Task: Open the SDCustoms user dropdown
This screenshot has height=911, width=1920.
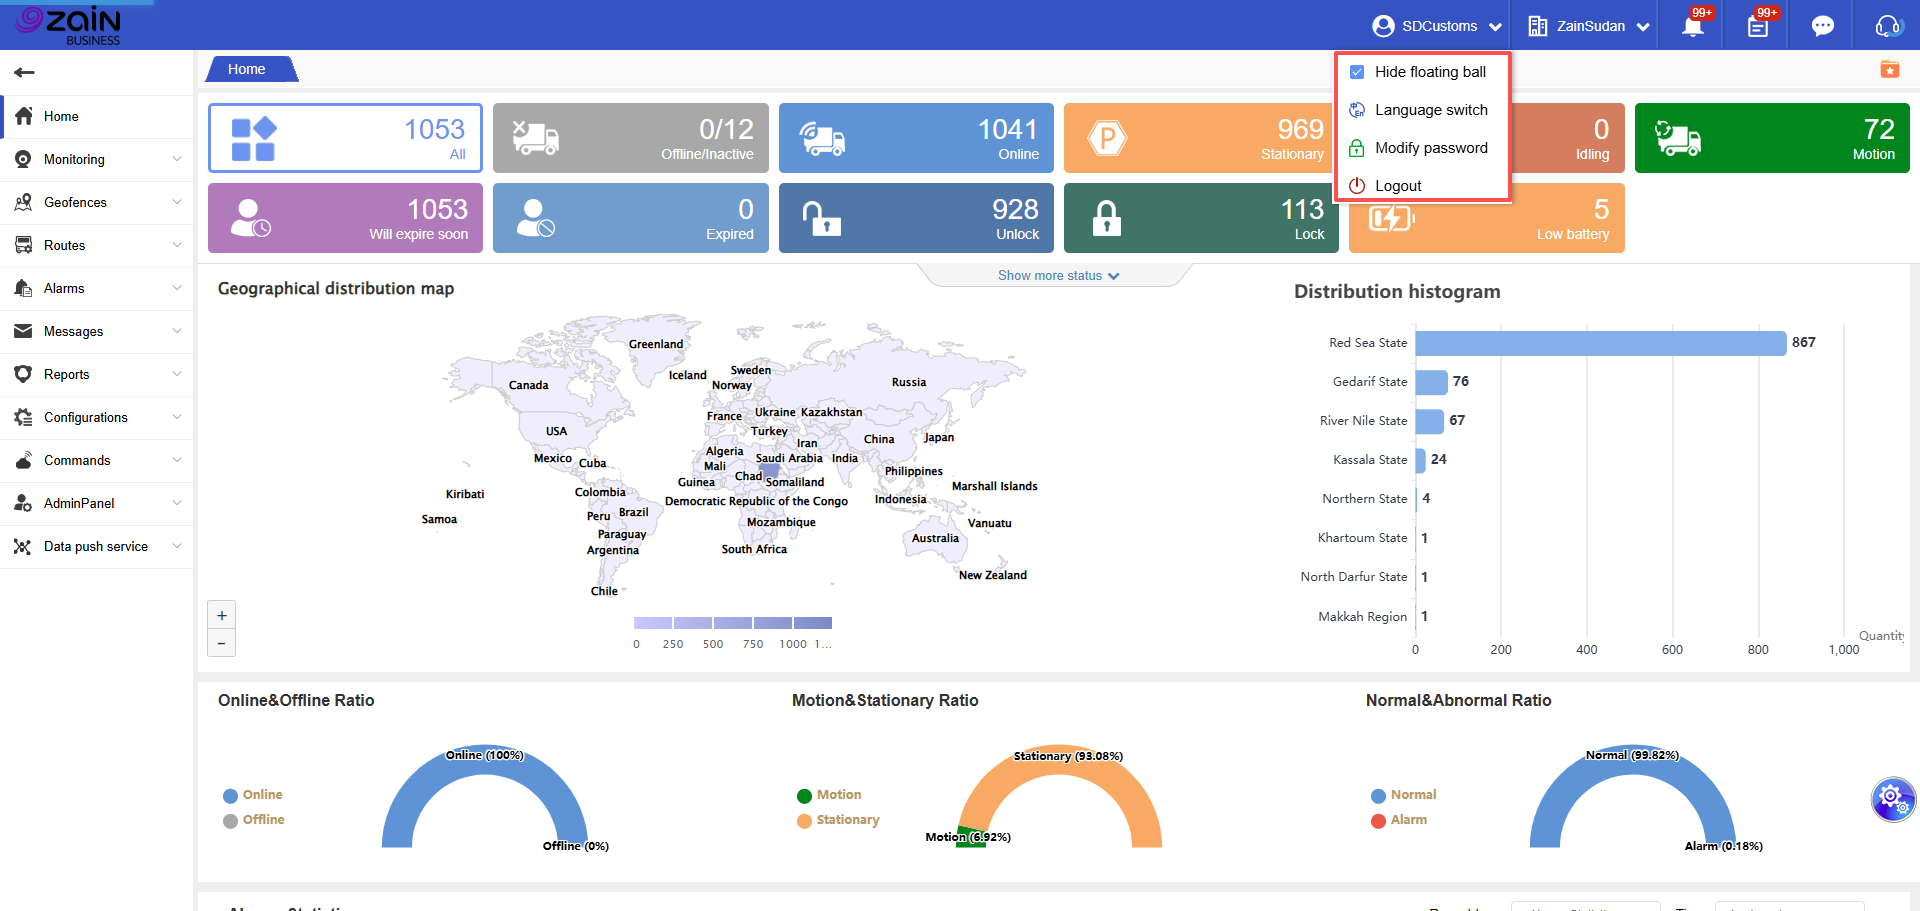Action: 1437,27
